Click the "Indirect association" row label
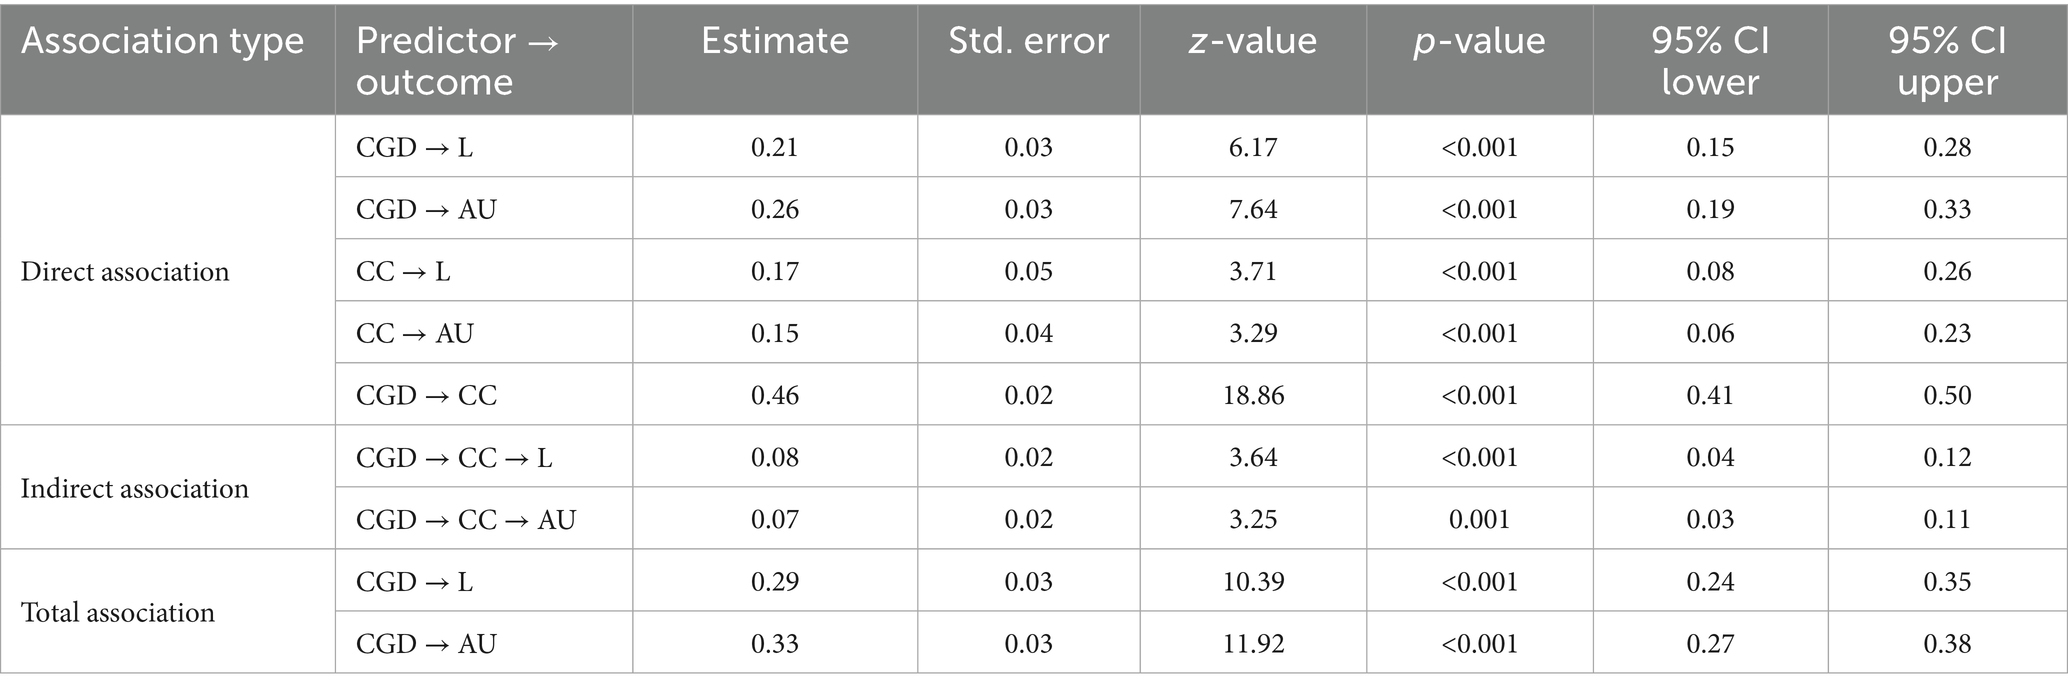The image size is (2068, 691). point(134,489)
